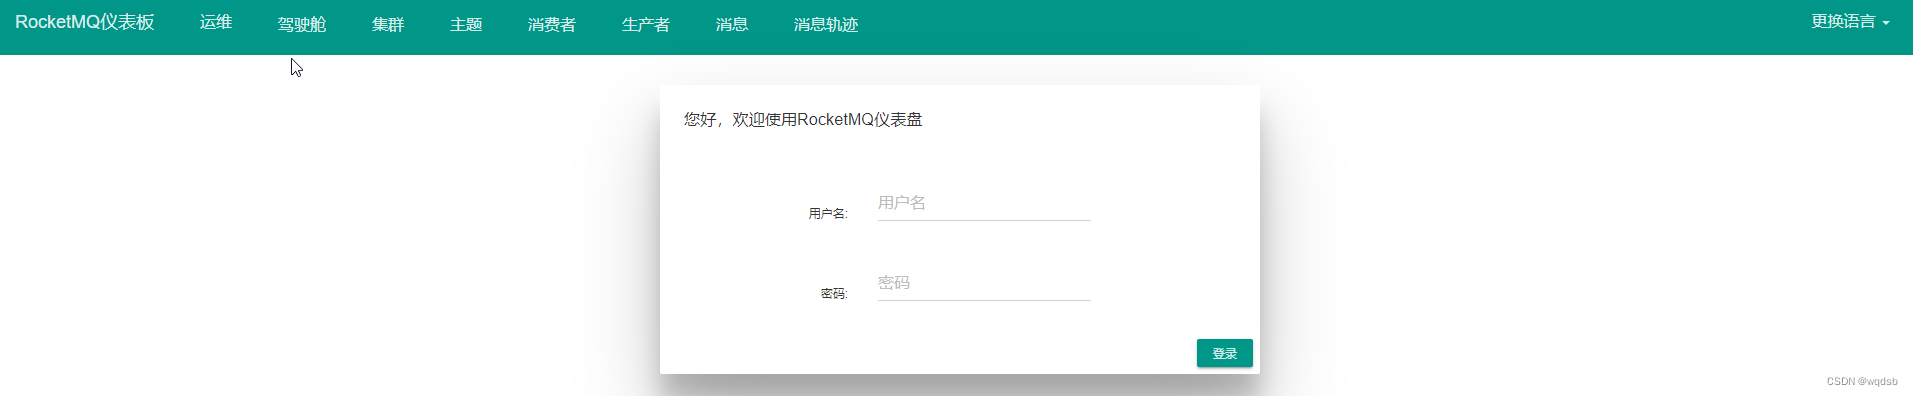1913x396 pixels.
Task: Open the 运维 menu item
Action: (x=216, y=22)
